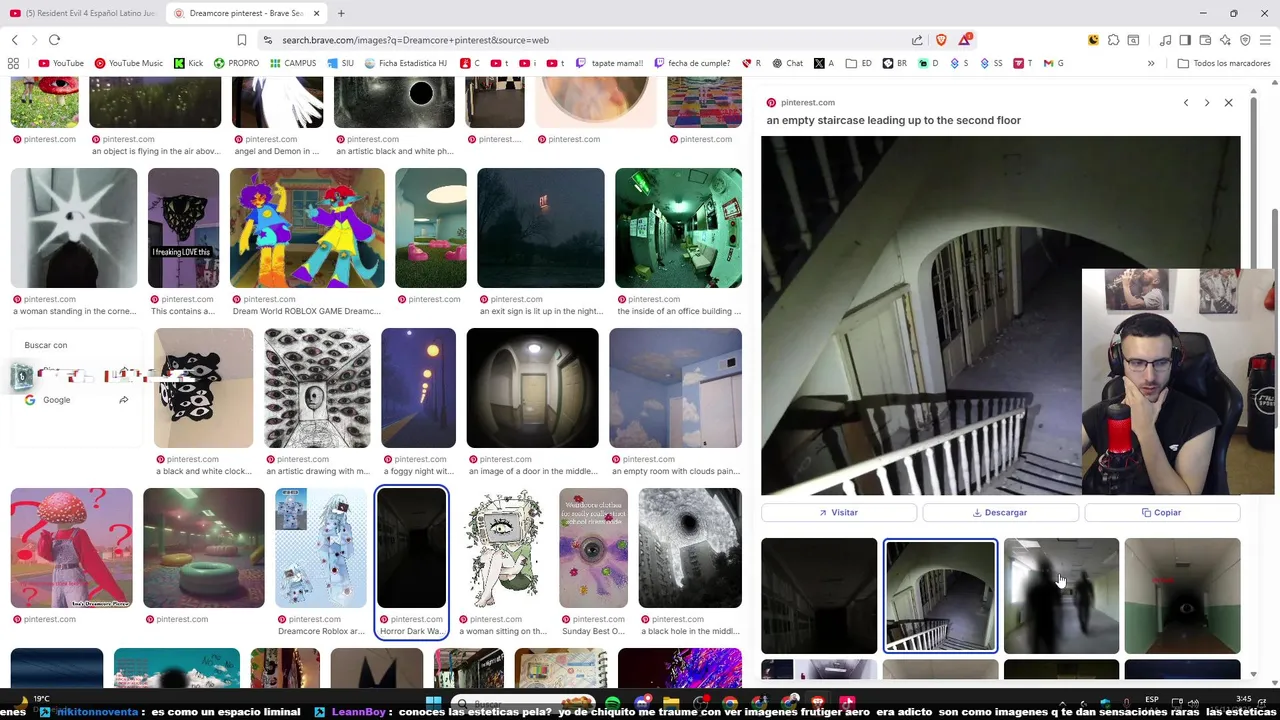
Task: Open the Horror Dark Wa... image result
Action: click(x=412, y=548)
